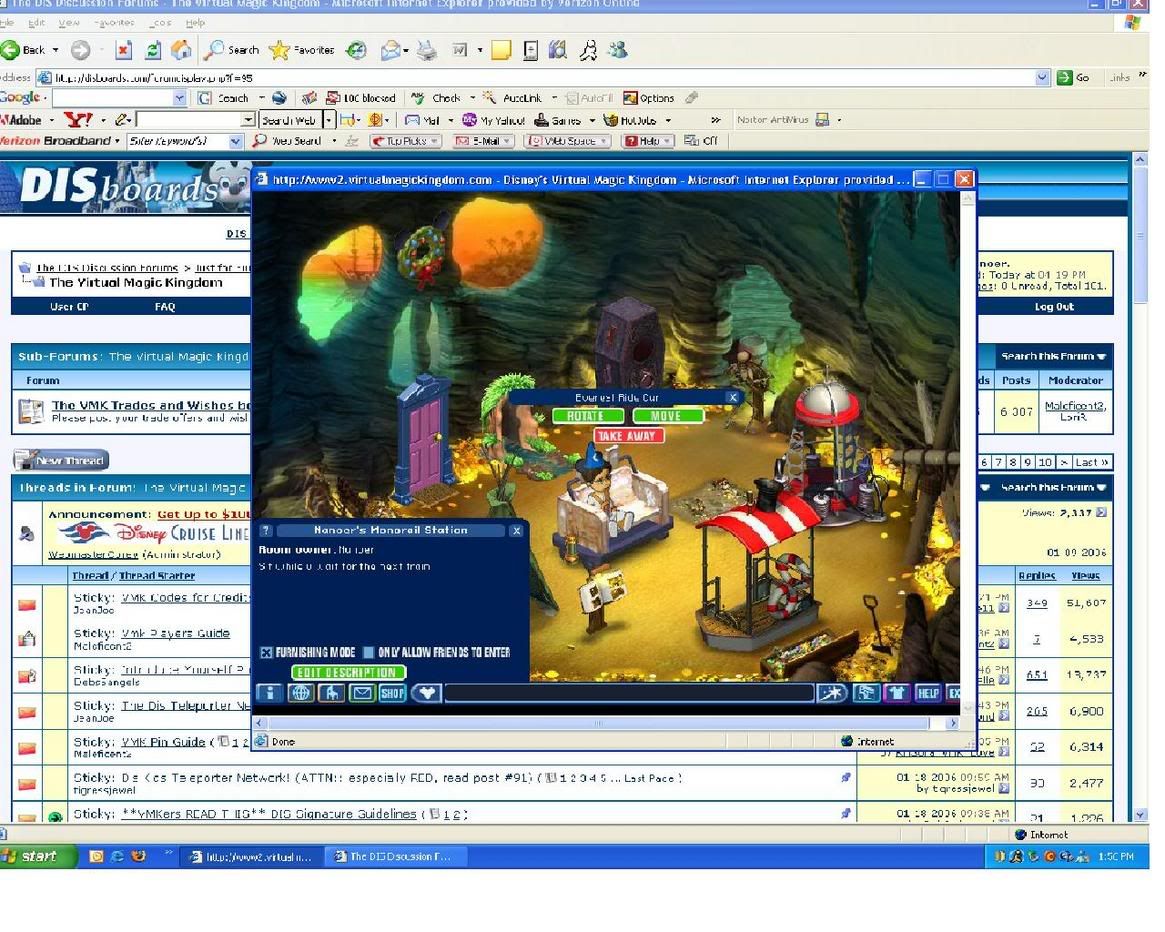Click the VMK magic wand icon
Viewport: 1165px width, 932px height.
click(x=832, y=693)
